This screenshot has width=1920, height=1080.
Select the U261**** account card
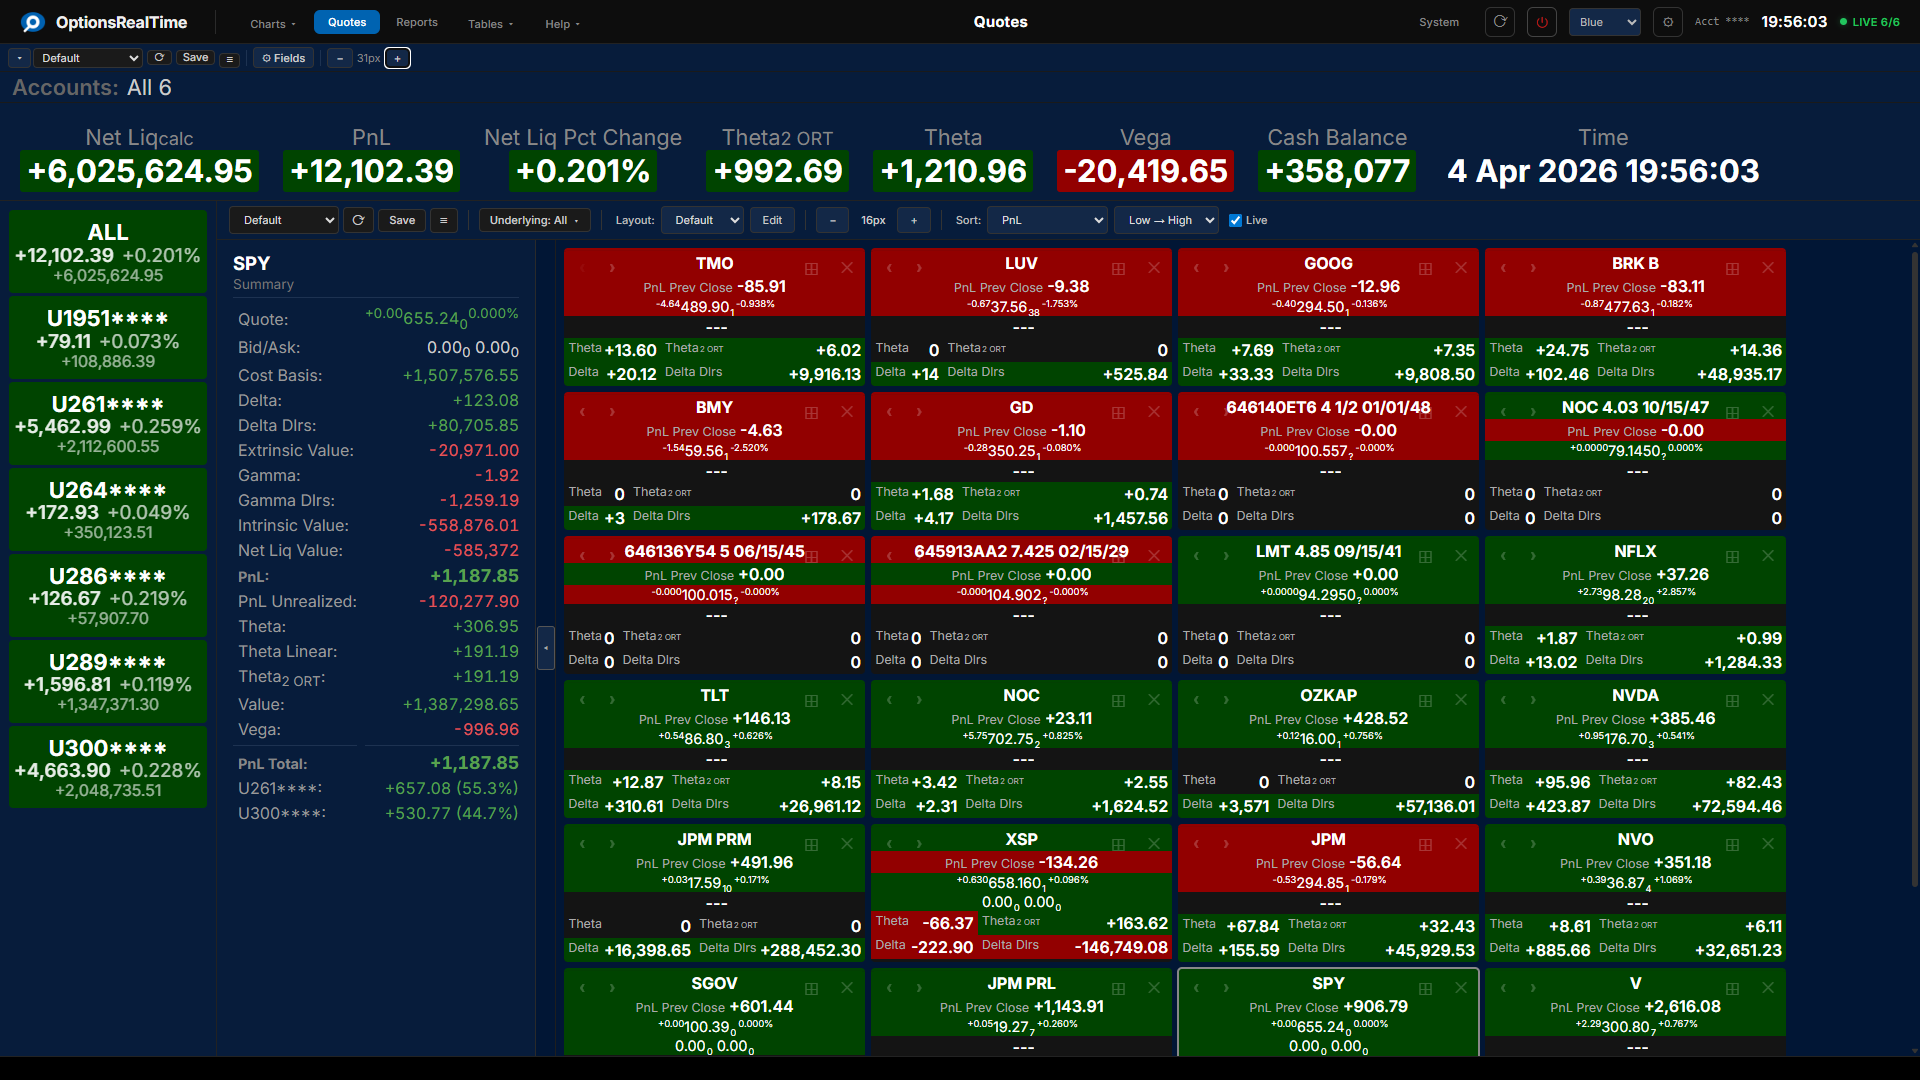(x=108, y=424)
